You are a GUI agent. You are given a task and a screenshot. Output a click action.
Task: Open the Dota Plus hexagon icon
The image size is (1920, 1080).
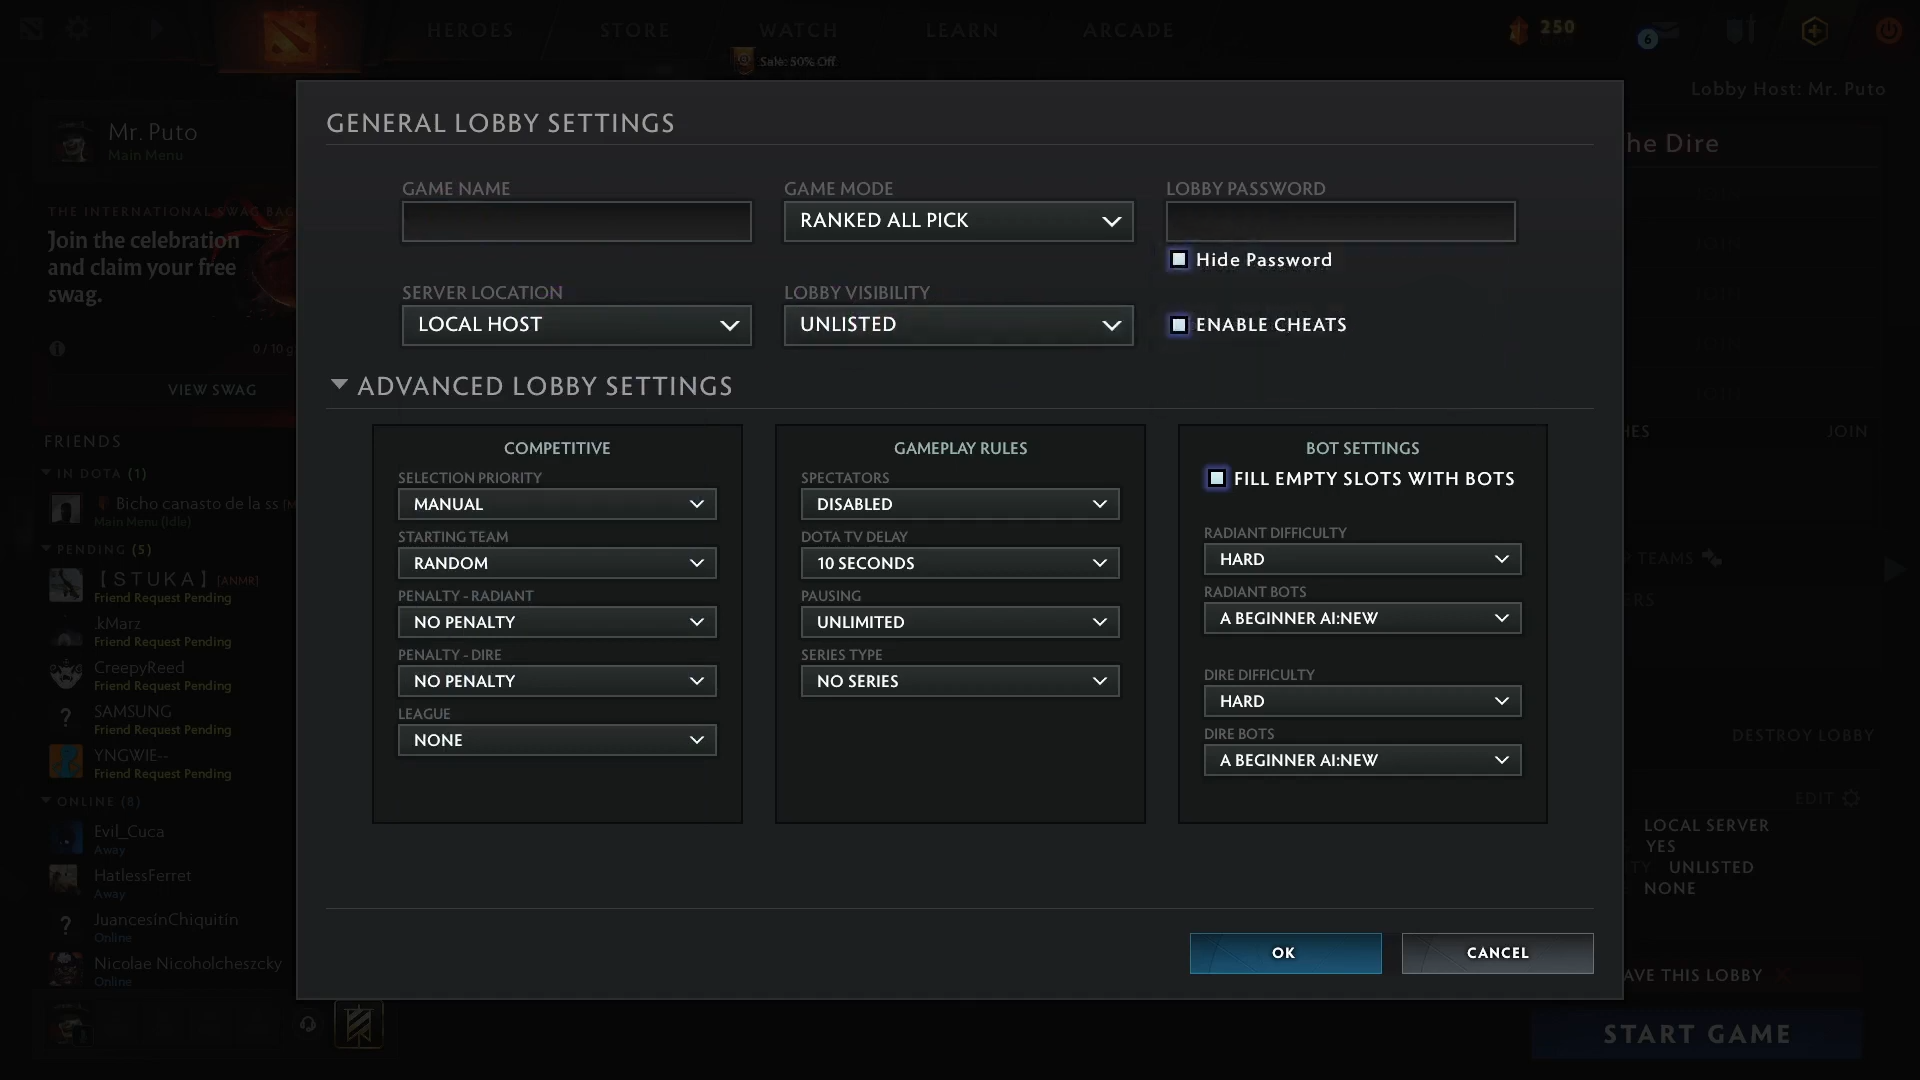(1814, 31)
